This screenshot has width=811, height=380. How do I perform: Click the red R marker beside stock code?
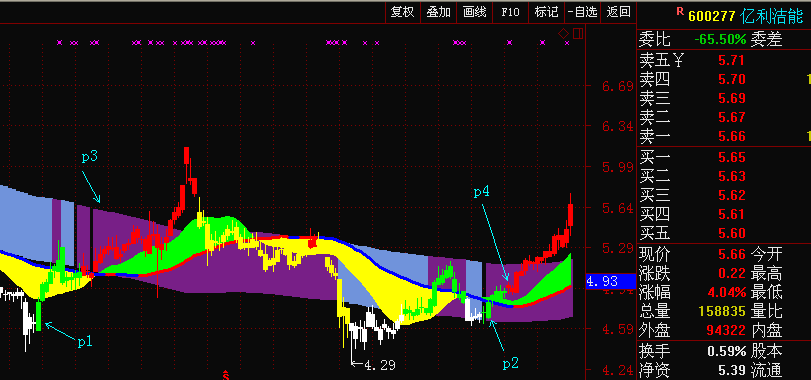(680, 10)
